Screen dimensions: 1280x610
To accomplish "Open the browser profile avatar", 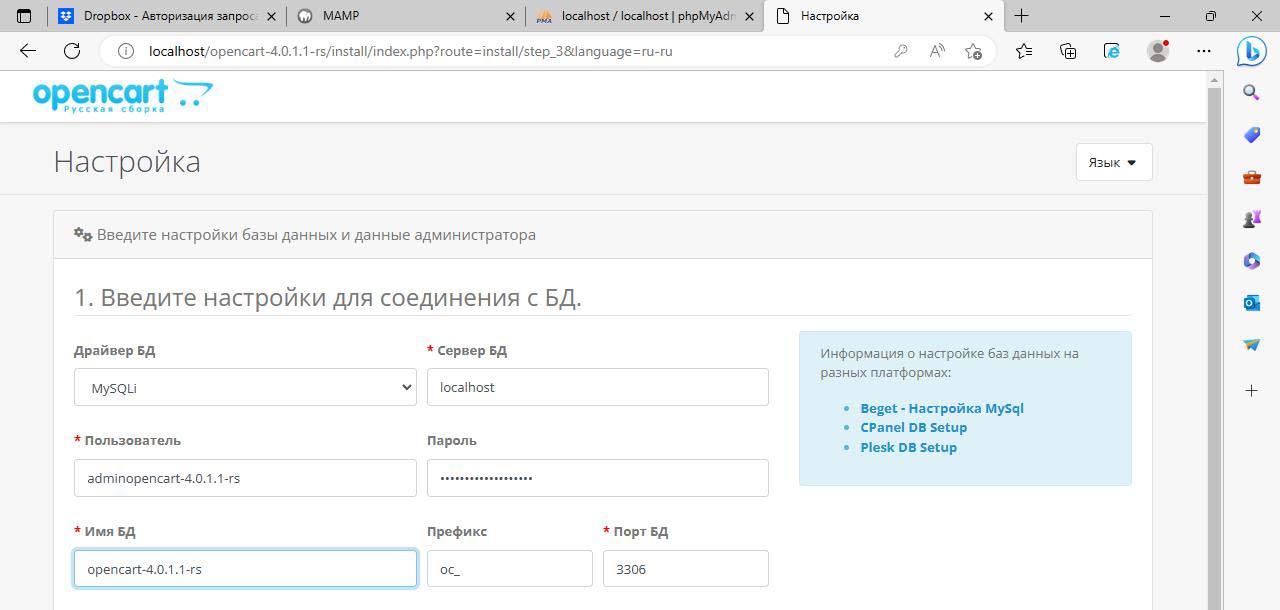I will (x=1158, y=51).
